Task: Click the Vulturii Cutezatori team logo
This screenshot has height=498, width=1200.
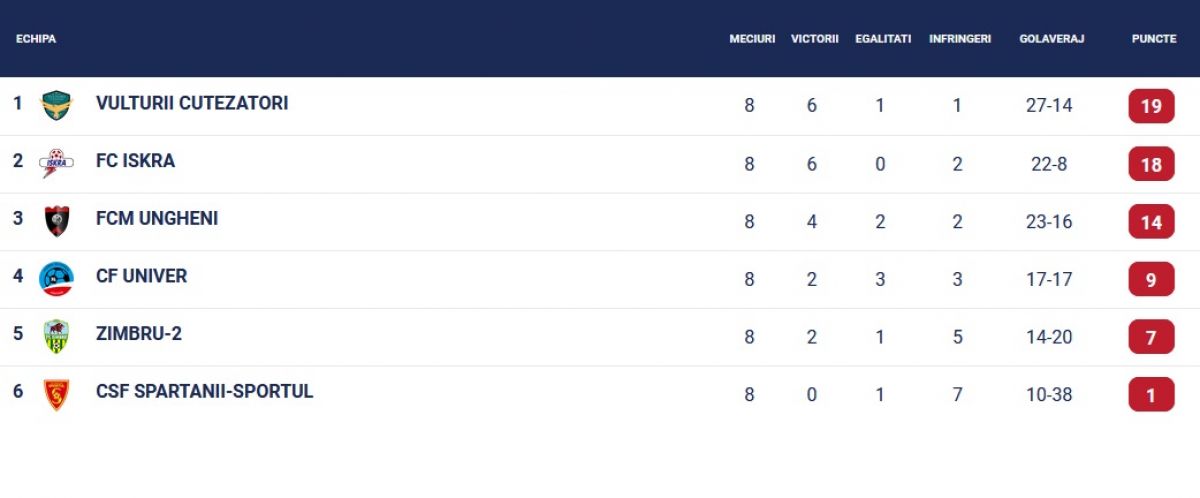Action: pyautogui.click(x=56, y=105)
